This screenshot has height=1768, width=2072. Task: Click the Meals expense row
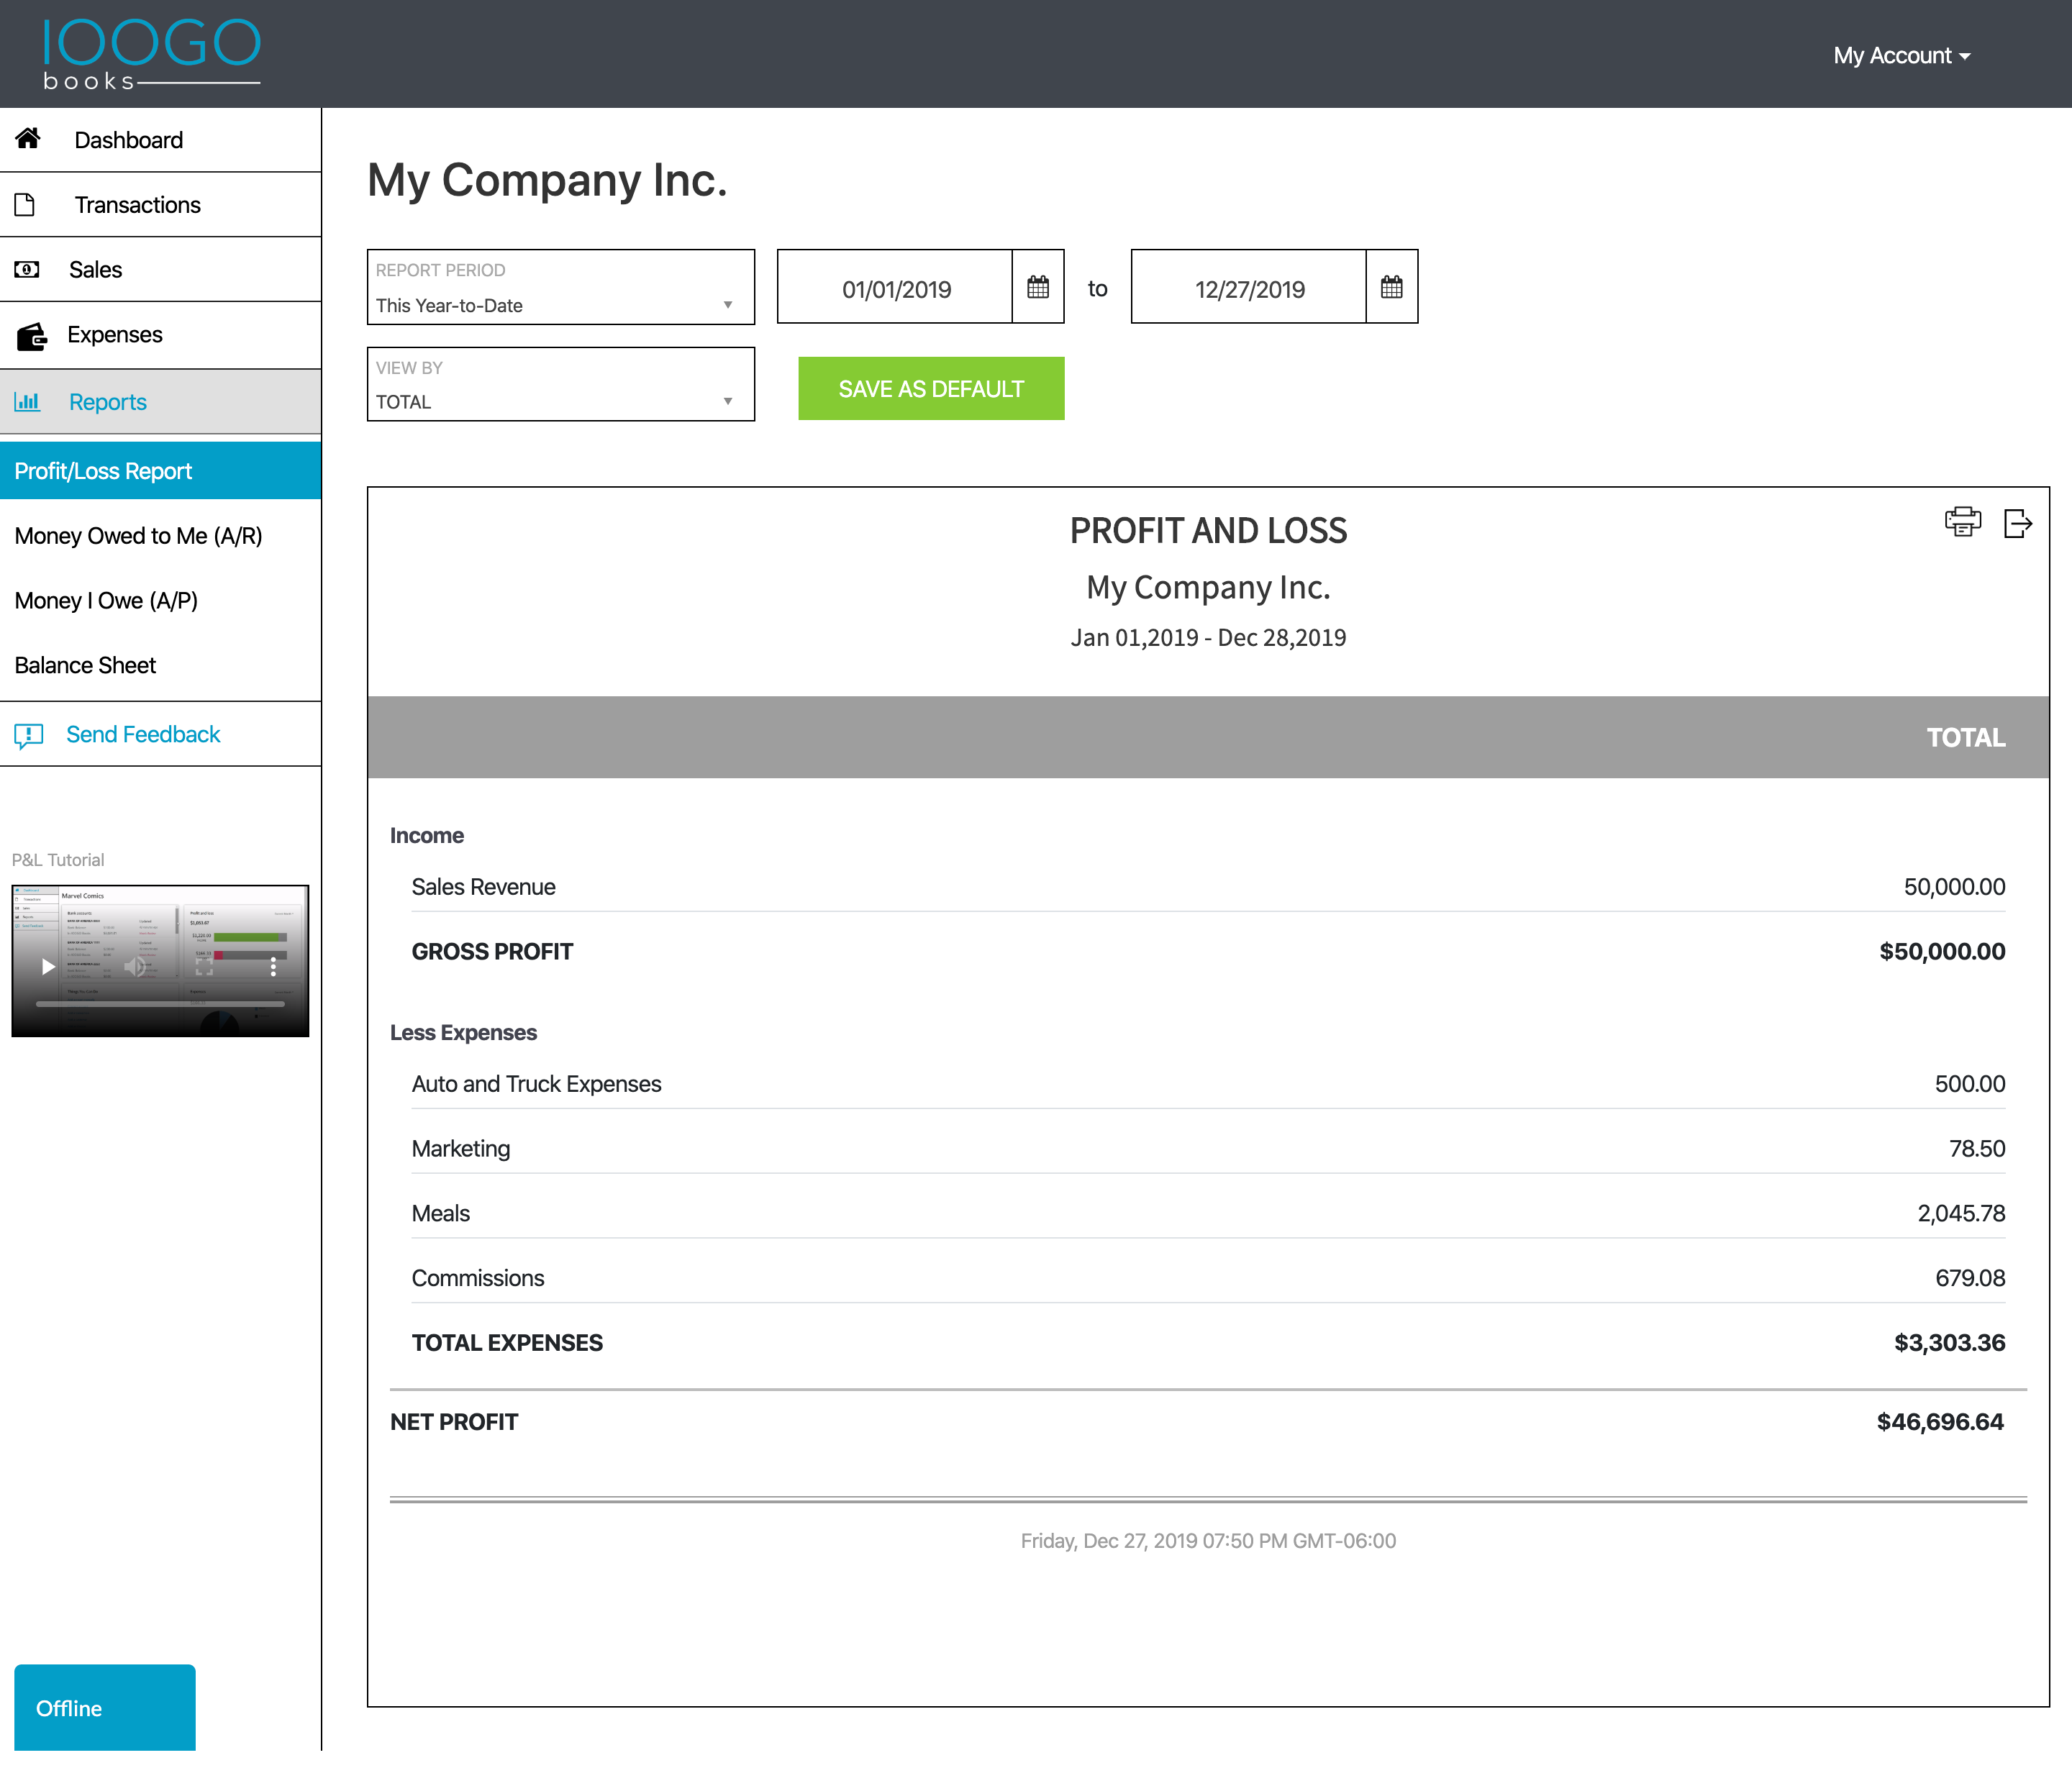1208,1213
